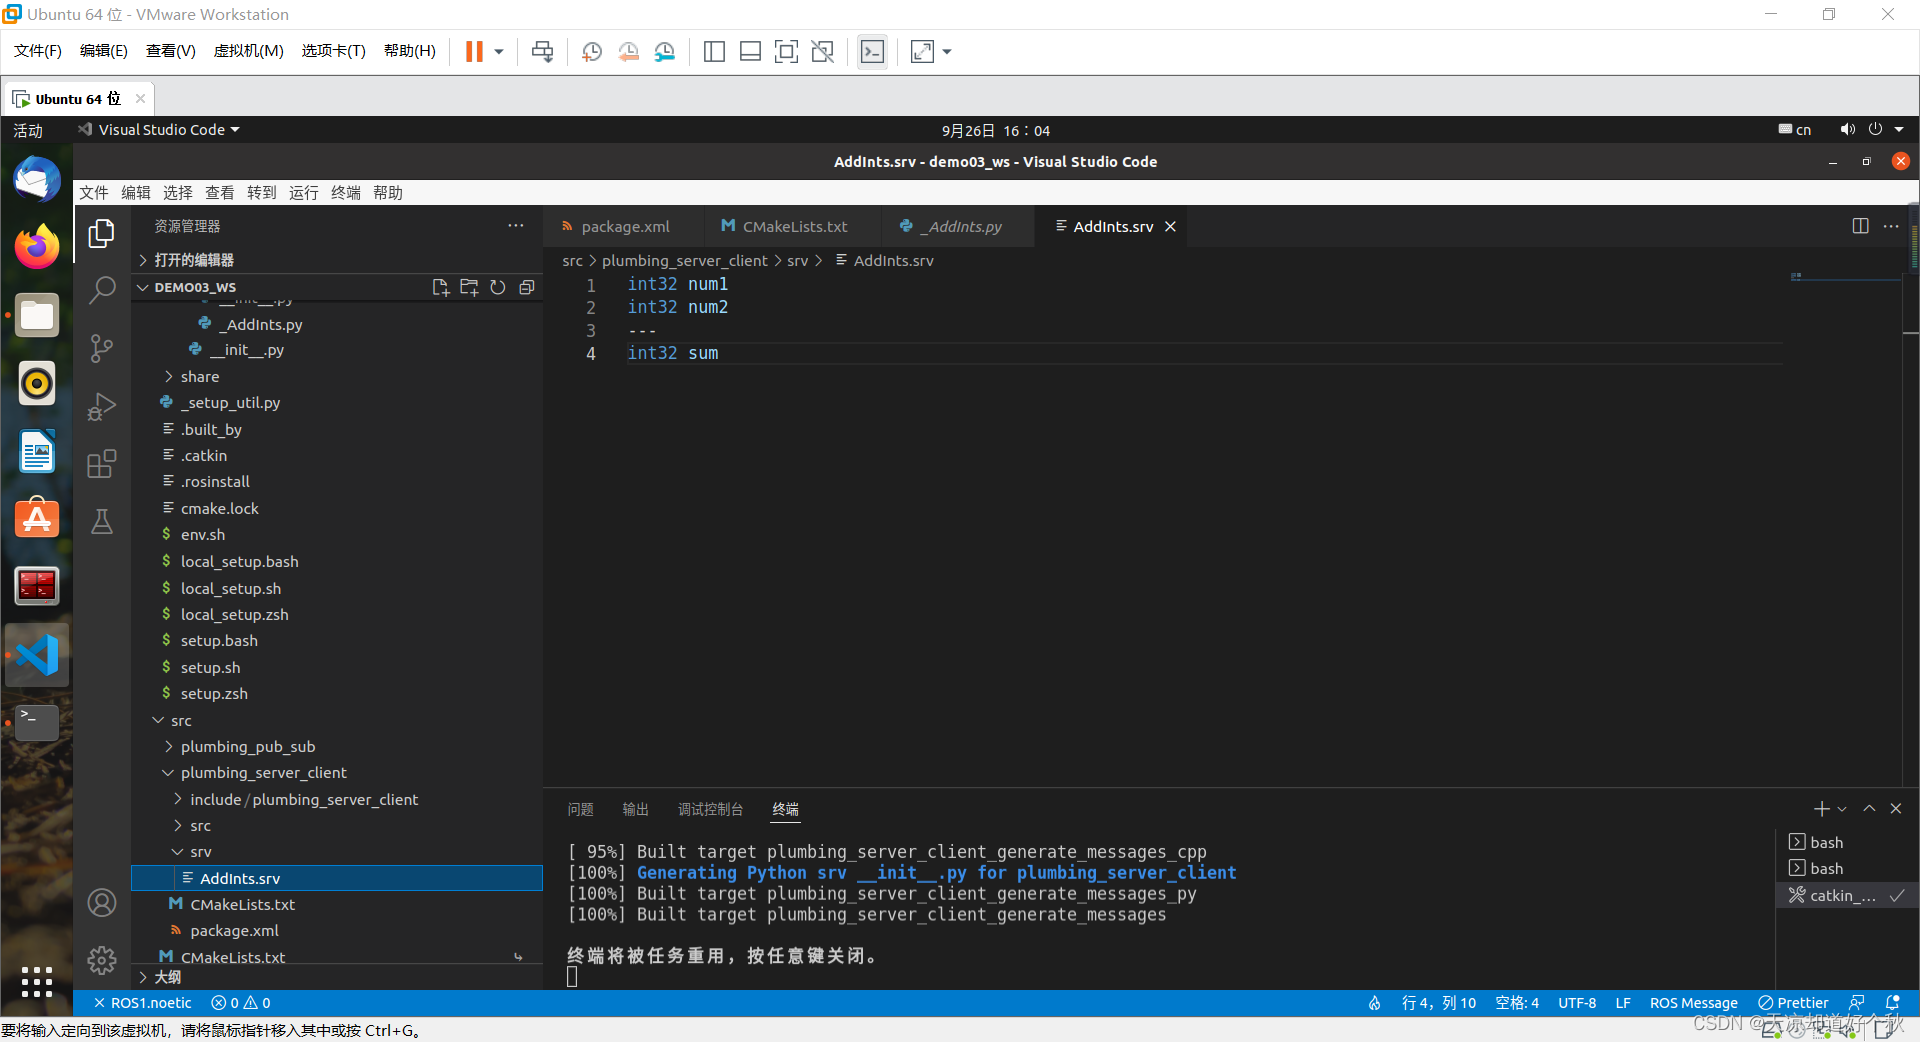Open VS Code Run menu

coord(304,193)
